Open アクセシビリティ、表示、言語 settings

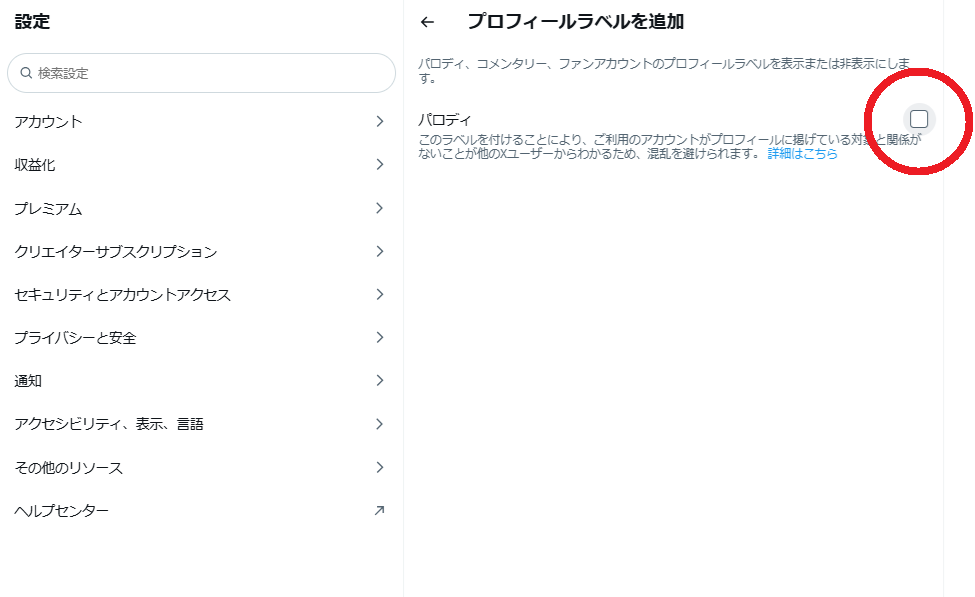coord(109,424)
